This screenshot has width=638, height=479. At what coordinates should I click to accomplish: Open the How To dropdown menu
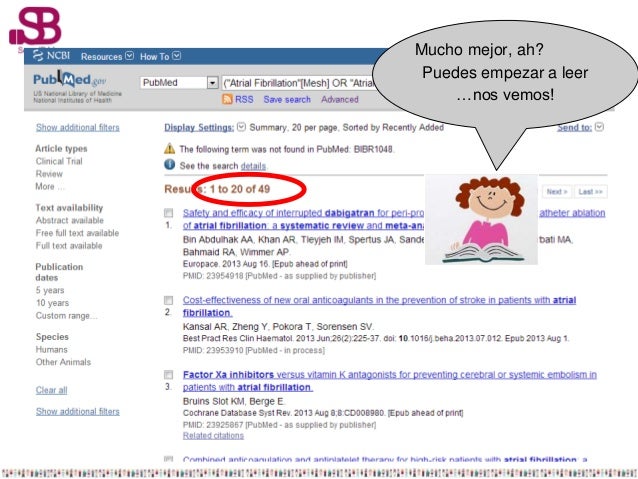(x=160, y=57)
